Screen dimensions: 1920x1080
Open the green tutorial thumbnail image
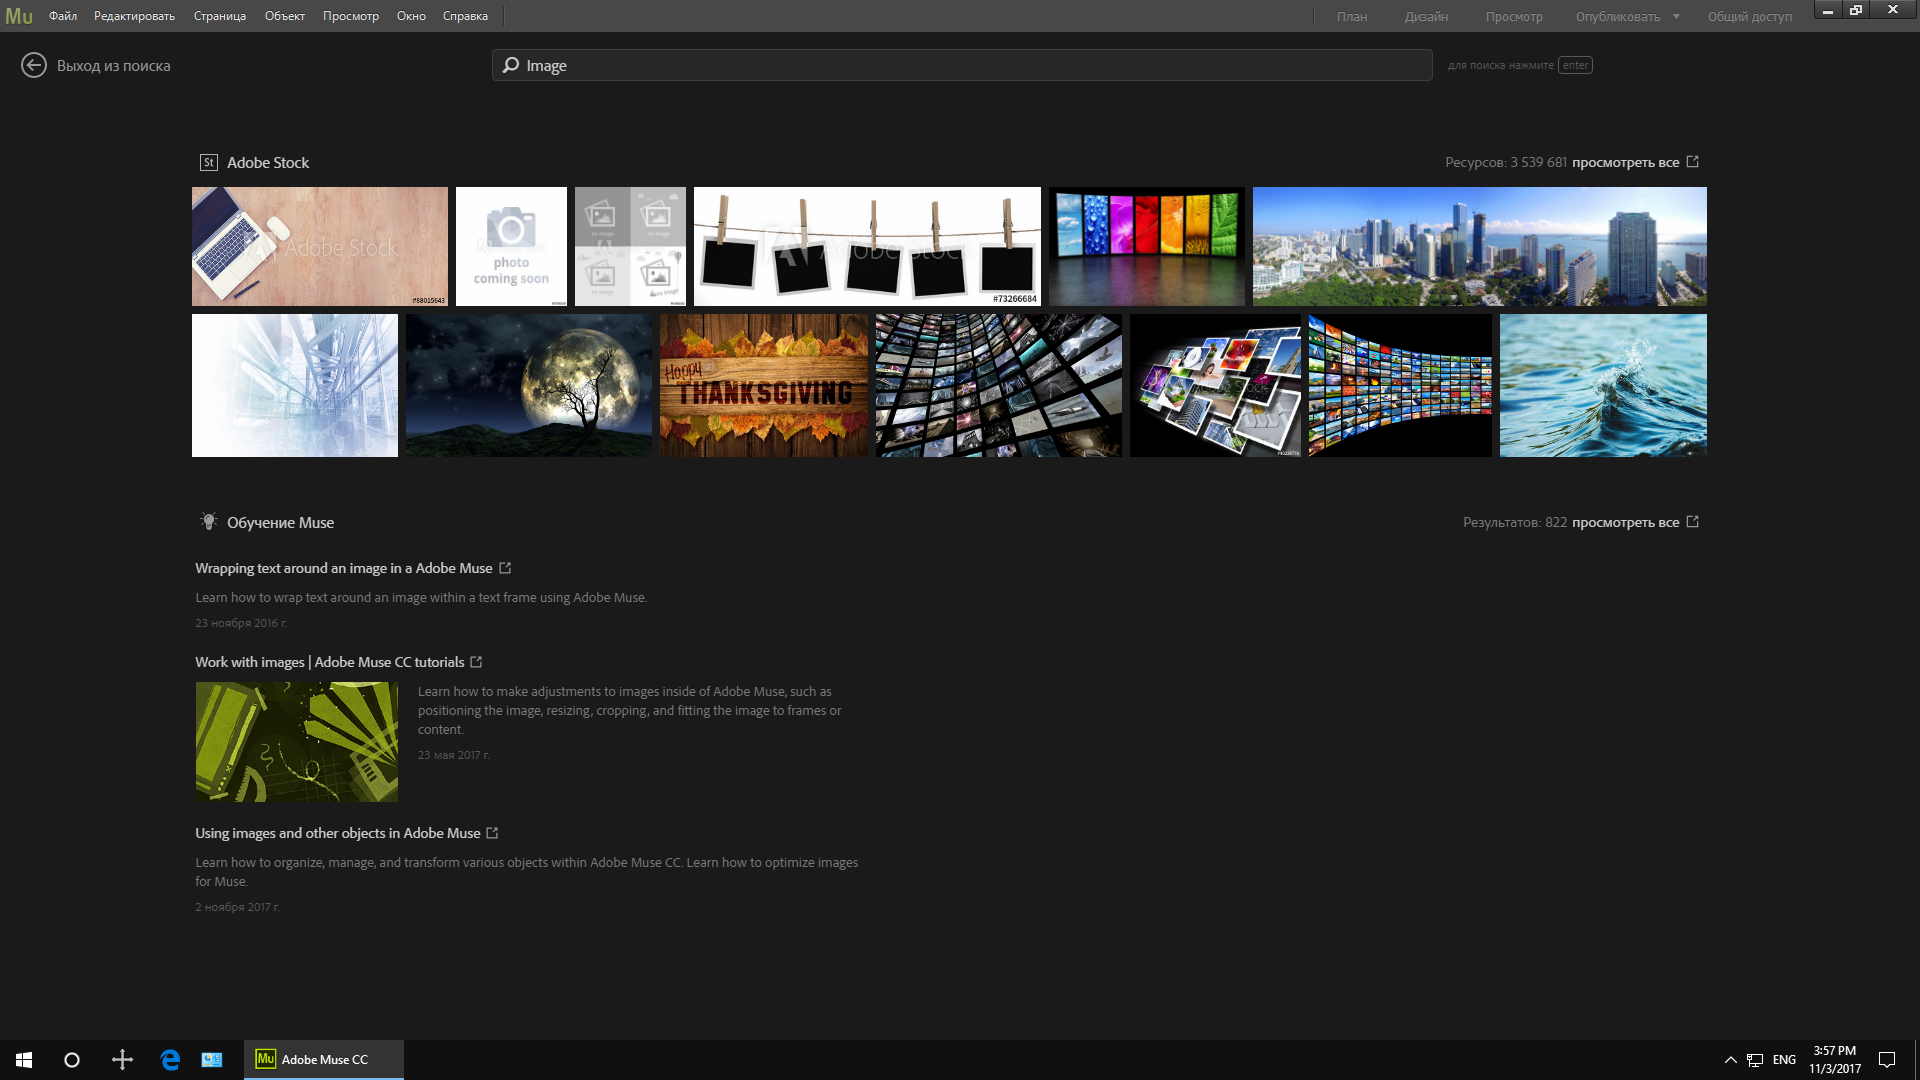click(x=297, y=742)
